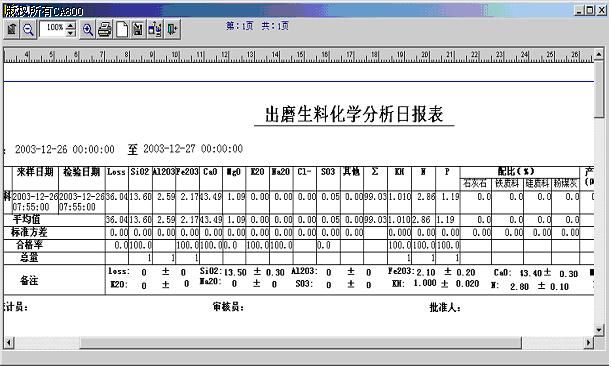Click the horizontal scrollbar left arrow
Image resolution: width=611 pixels, height=367 pixels.
click(x=9, y=343)
